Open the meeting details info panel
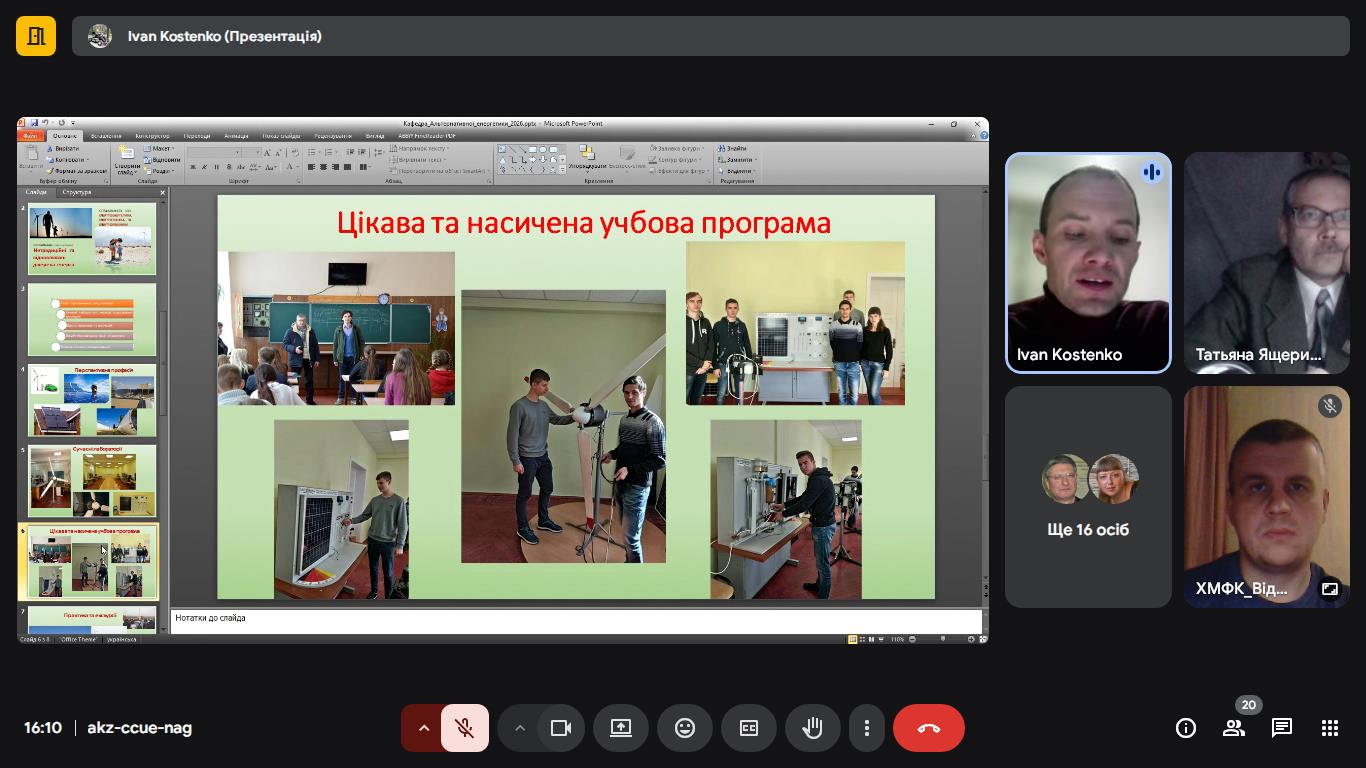Viewport: 1366px width, 768px height. tap(1186, 728)
